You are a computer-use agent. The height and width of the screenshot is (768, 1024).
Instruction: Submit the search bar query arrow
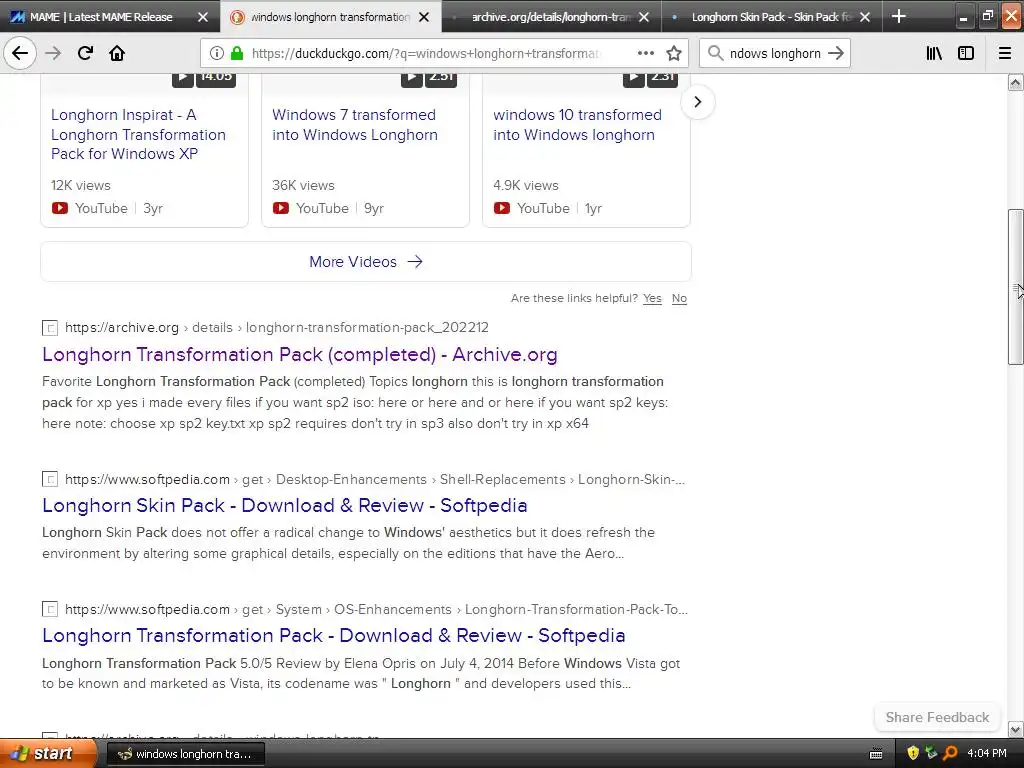click(836, 53)
